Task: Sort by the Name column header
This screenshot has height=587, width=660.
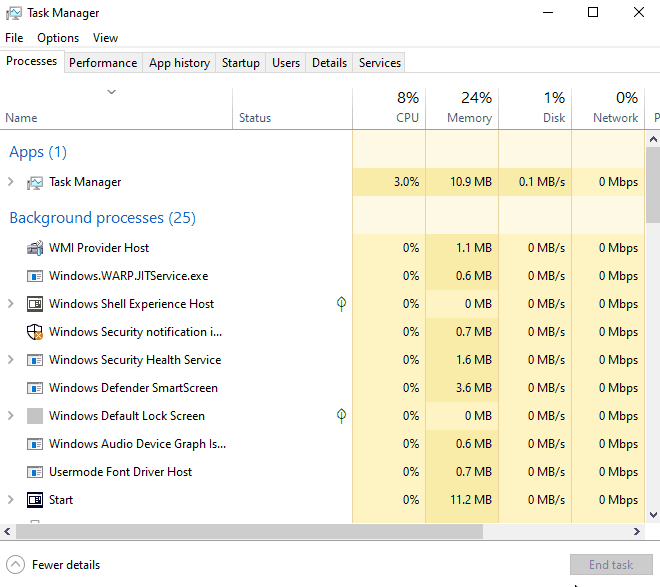Action: (x=116, y=109)
